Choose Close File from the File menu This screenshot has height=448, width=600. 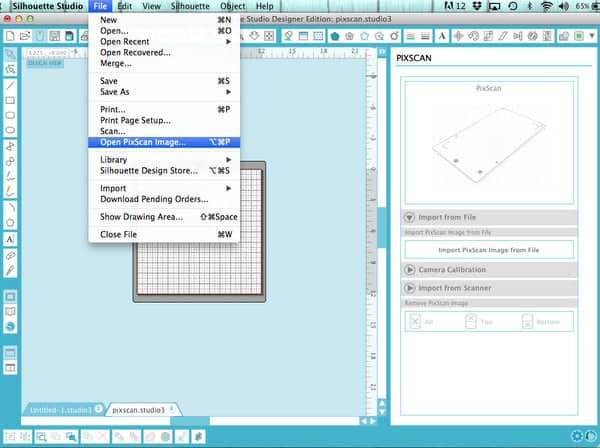(x=164, y=235)
